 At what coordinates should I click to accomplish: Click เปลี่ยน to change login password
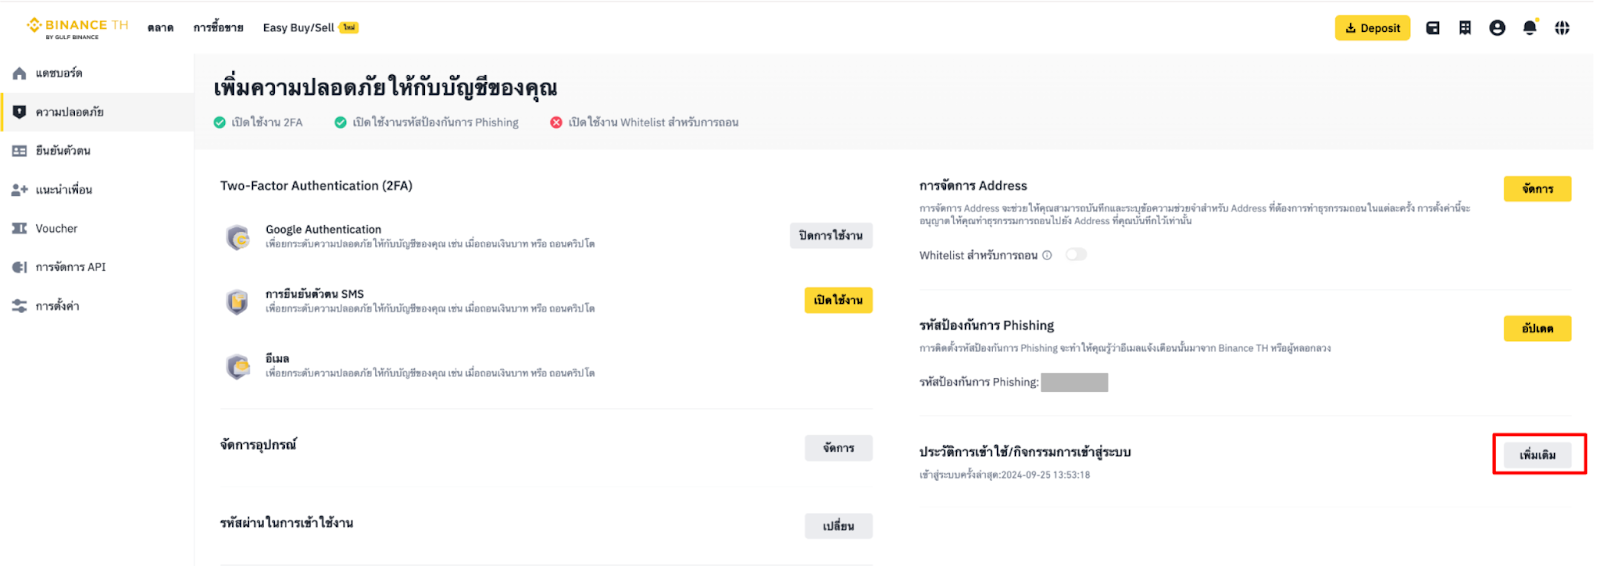tap(838, 526)
